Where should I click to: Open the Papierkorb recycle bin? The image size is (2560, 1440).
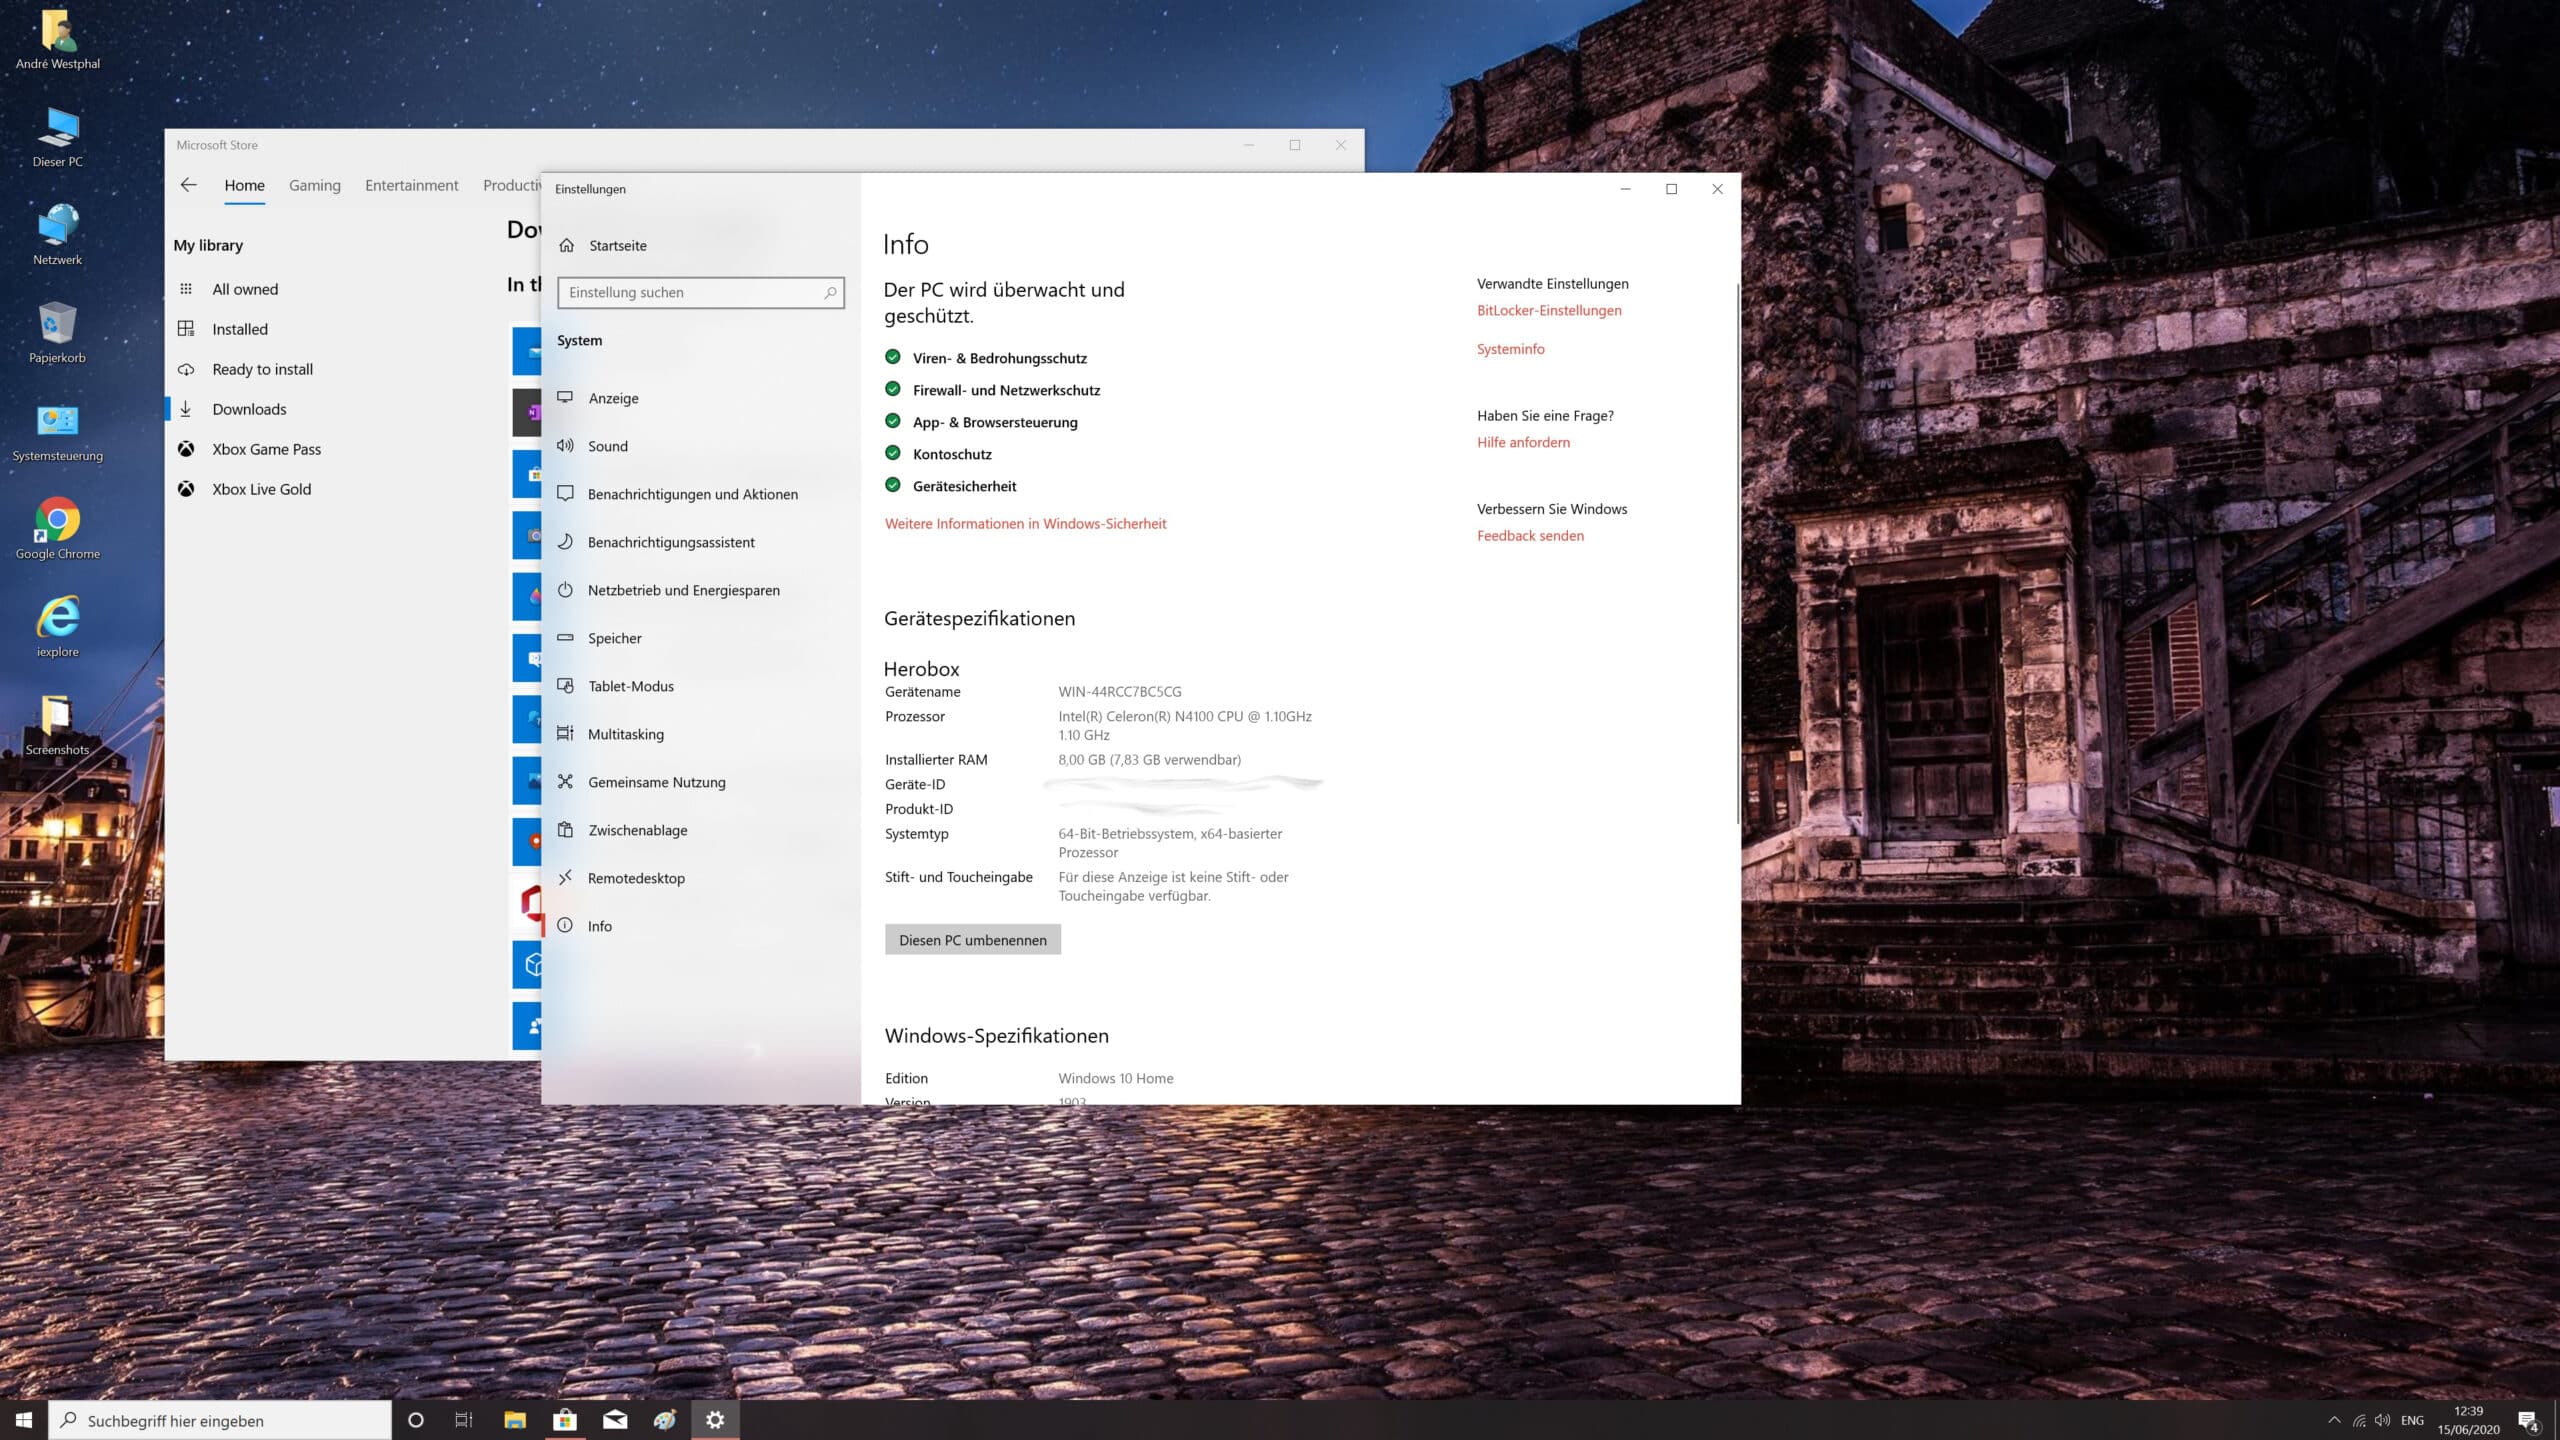coord(58,334)
